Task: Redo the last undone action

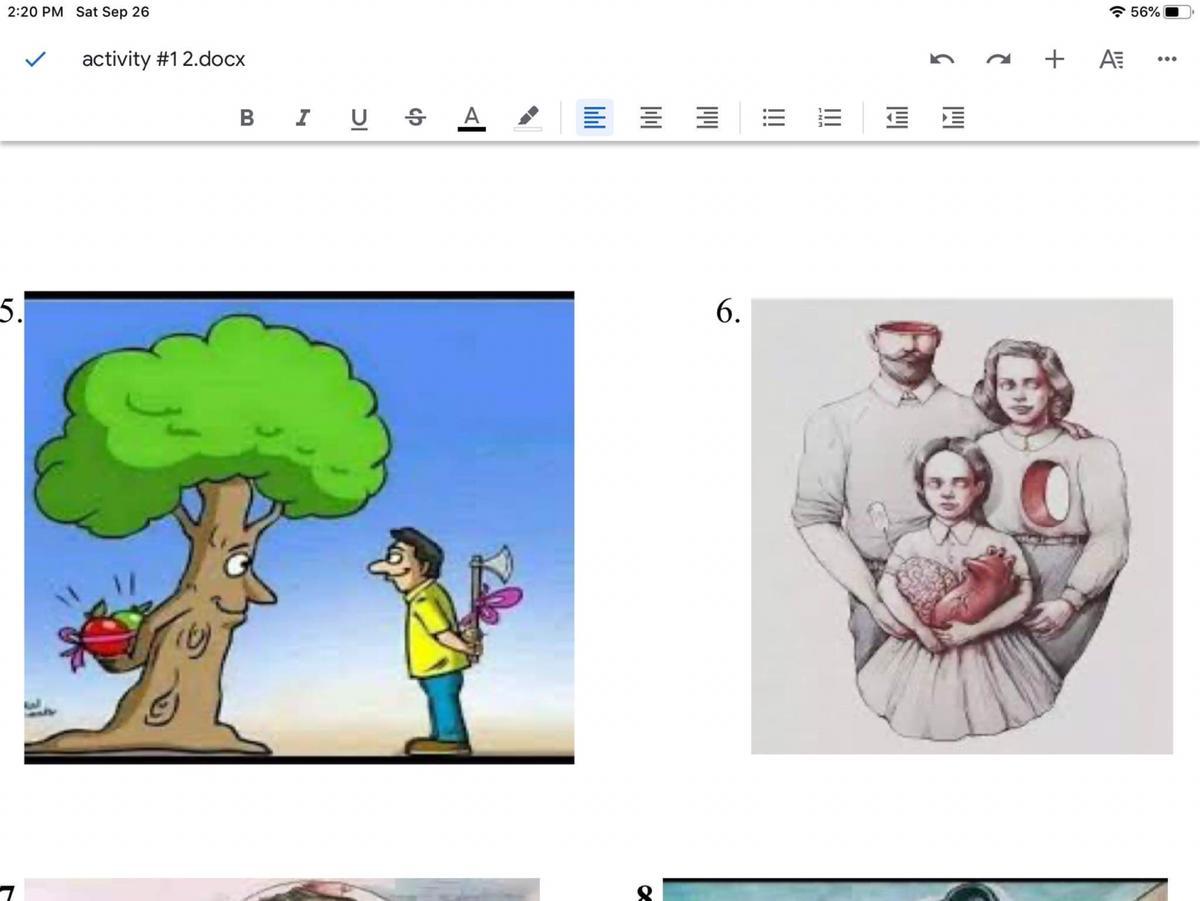Action: 998,59
